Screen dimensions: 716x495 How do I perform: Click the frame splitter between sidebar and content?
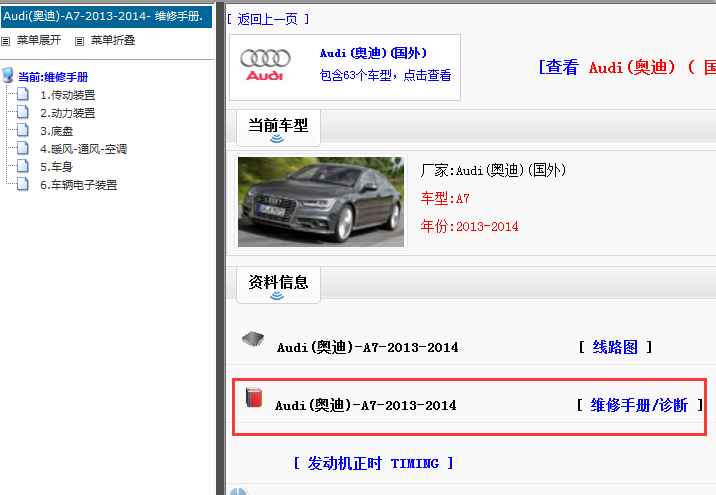pyautogui.click(x=220, y=249)
